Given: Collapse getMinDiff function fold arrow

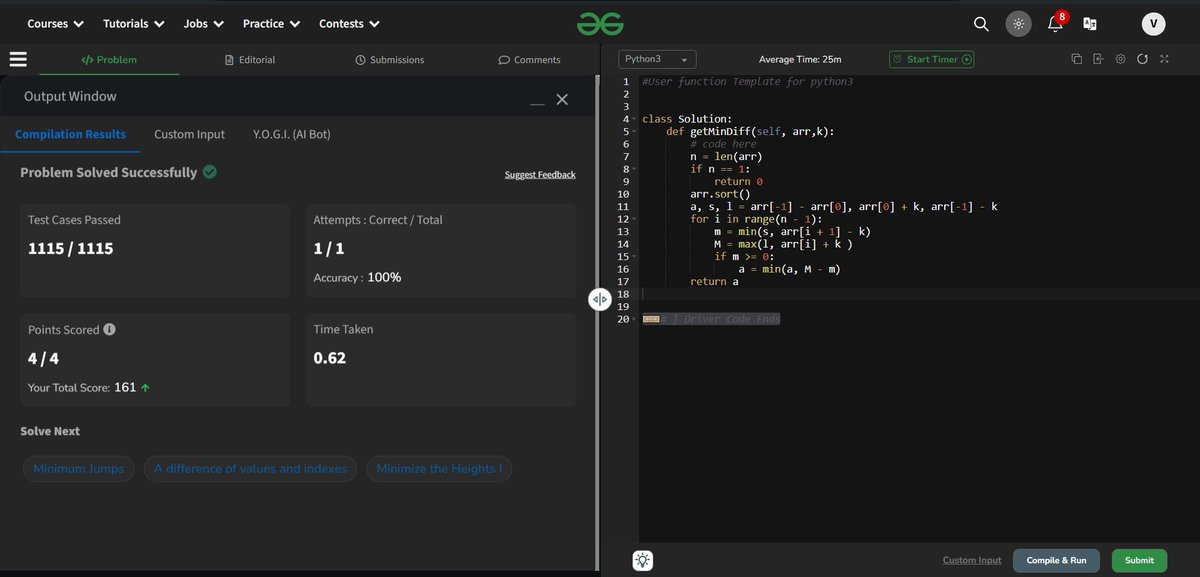Looking at the screenshot, I should (634, 131).
